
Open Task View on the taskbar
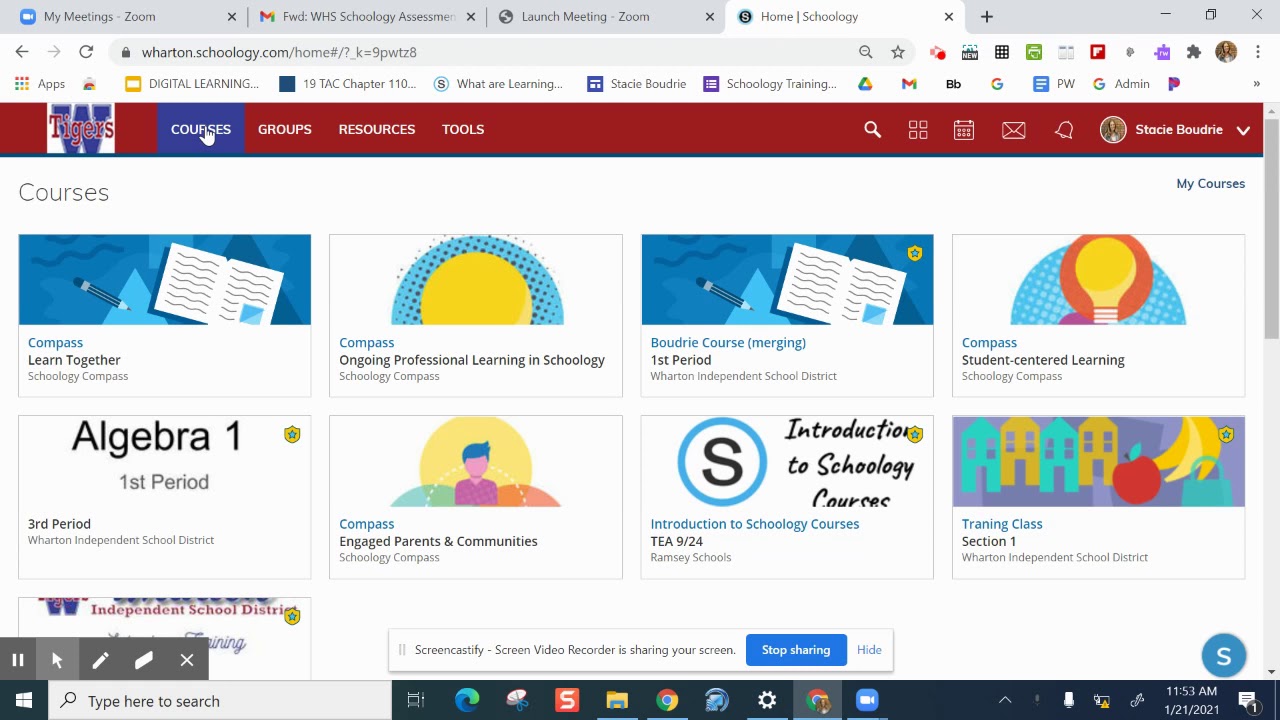click(x=416, y=700)
